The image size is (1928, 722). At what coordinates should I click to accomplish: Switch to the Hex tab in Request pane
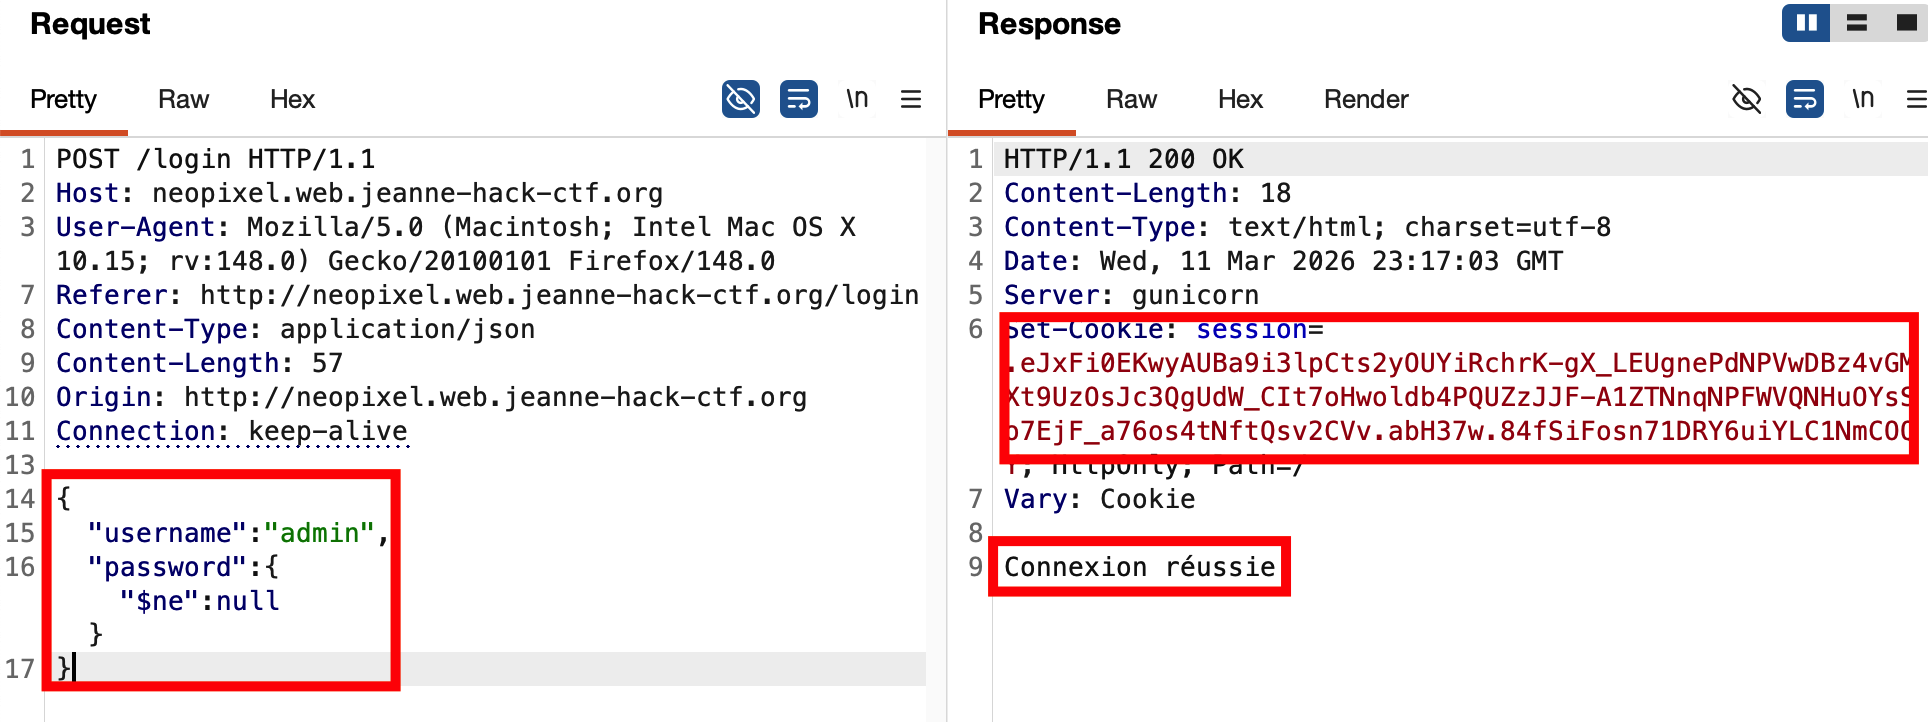pos(291,99)
